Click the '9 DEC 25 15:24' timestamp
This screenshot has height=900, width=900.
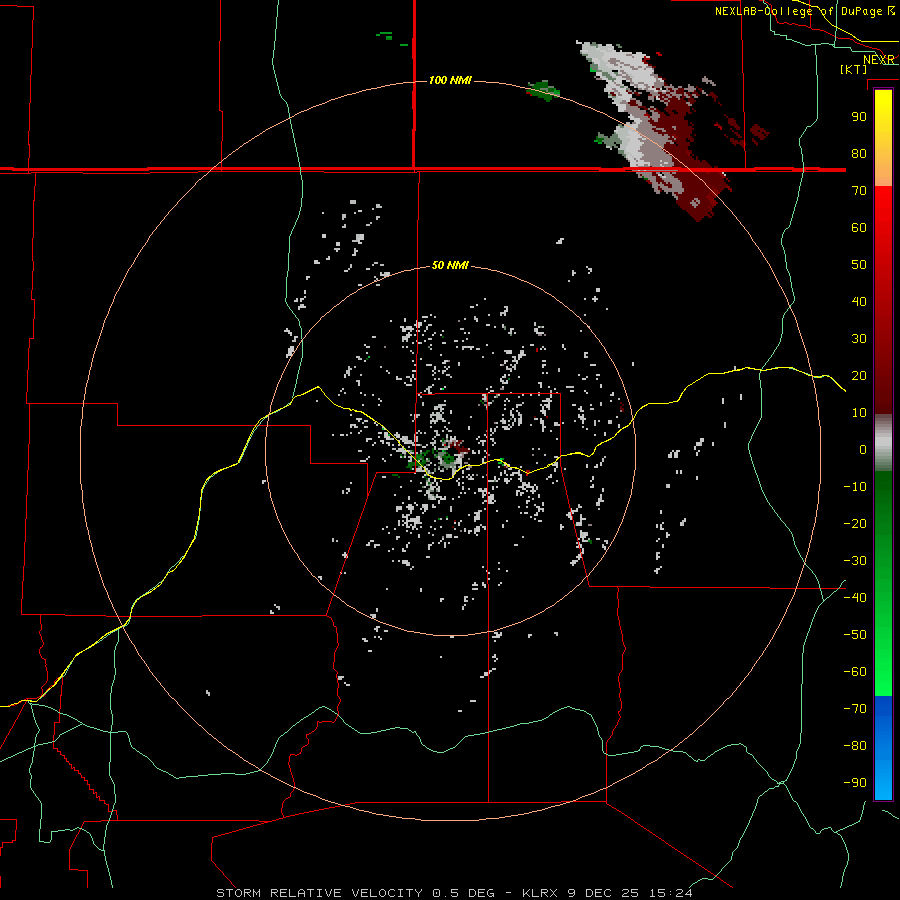(630, 893)
